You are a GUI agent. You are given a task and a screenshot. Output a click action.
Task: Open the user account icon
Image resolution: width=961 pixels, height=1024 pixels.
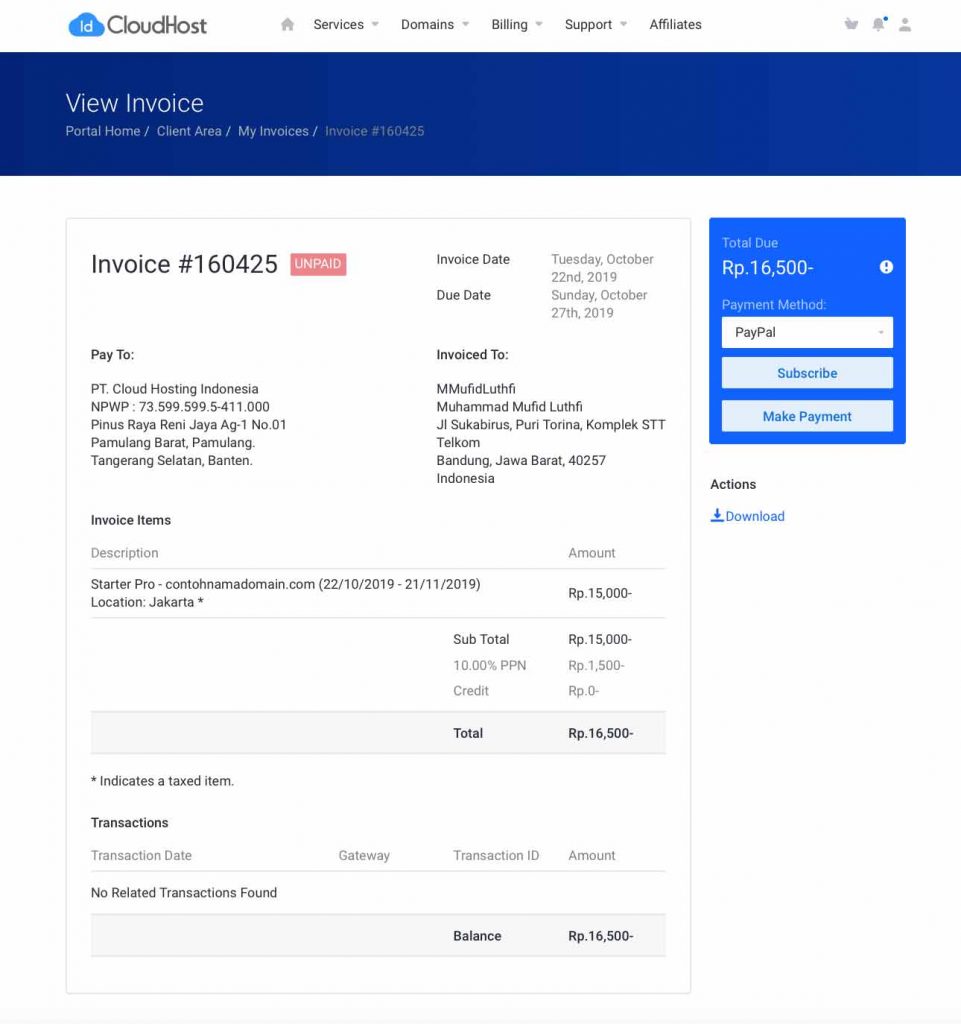pyautogui.click(x=905, y=24)
